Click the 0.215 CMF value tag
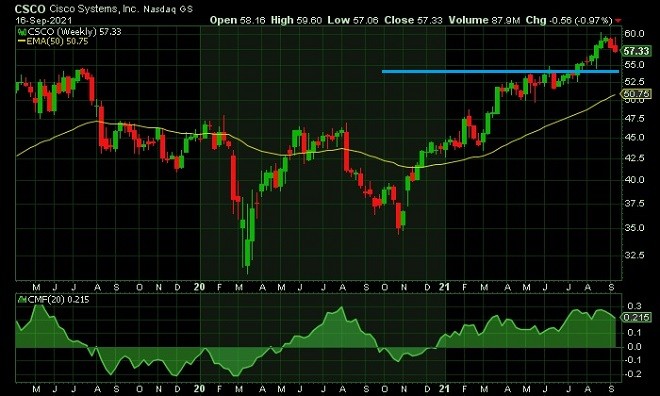 coord(636,317)
